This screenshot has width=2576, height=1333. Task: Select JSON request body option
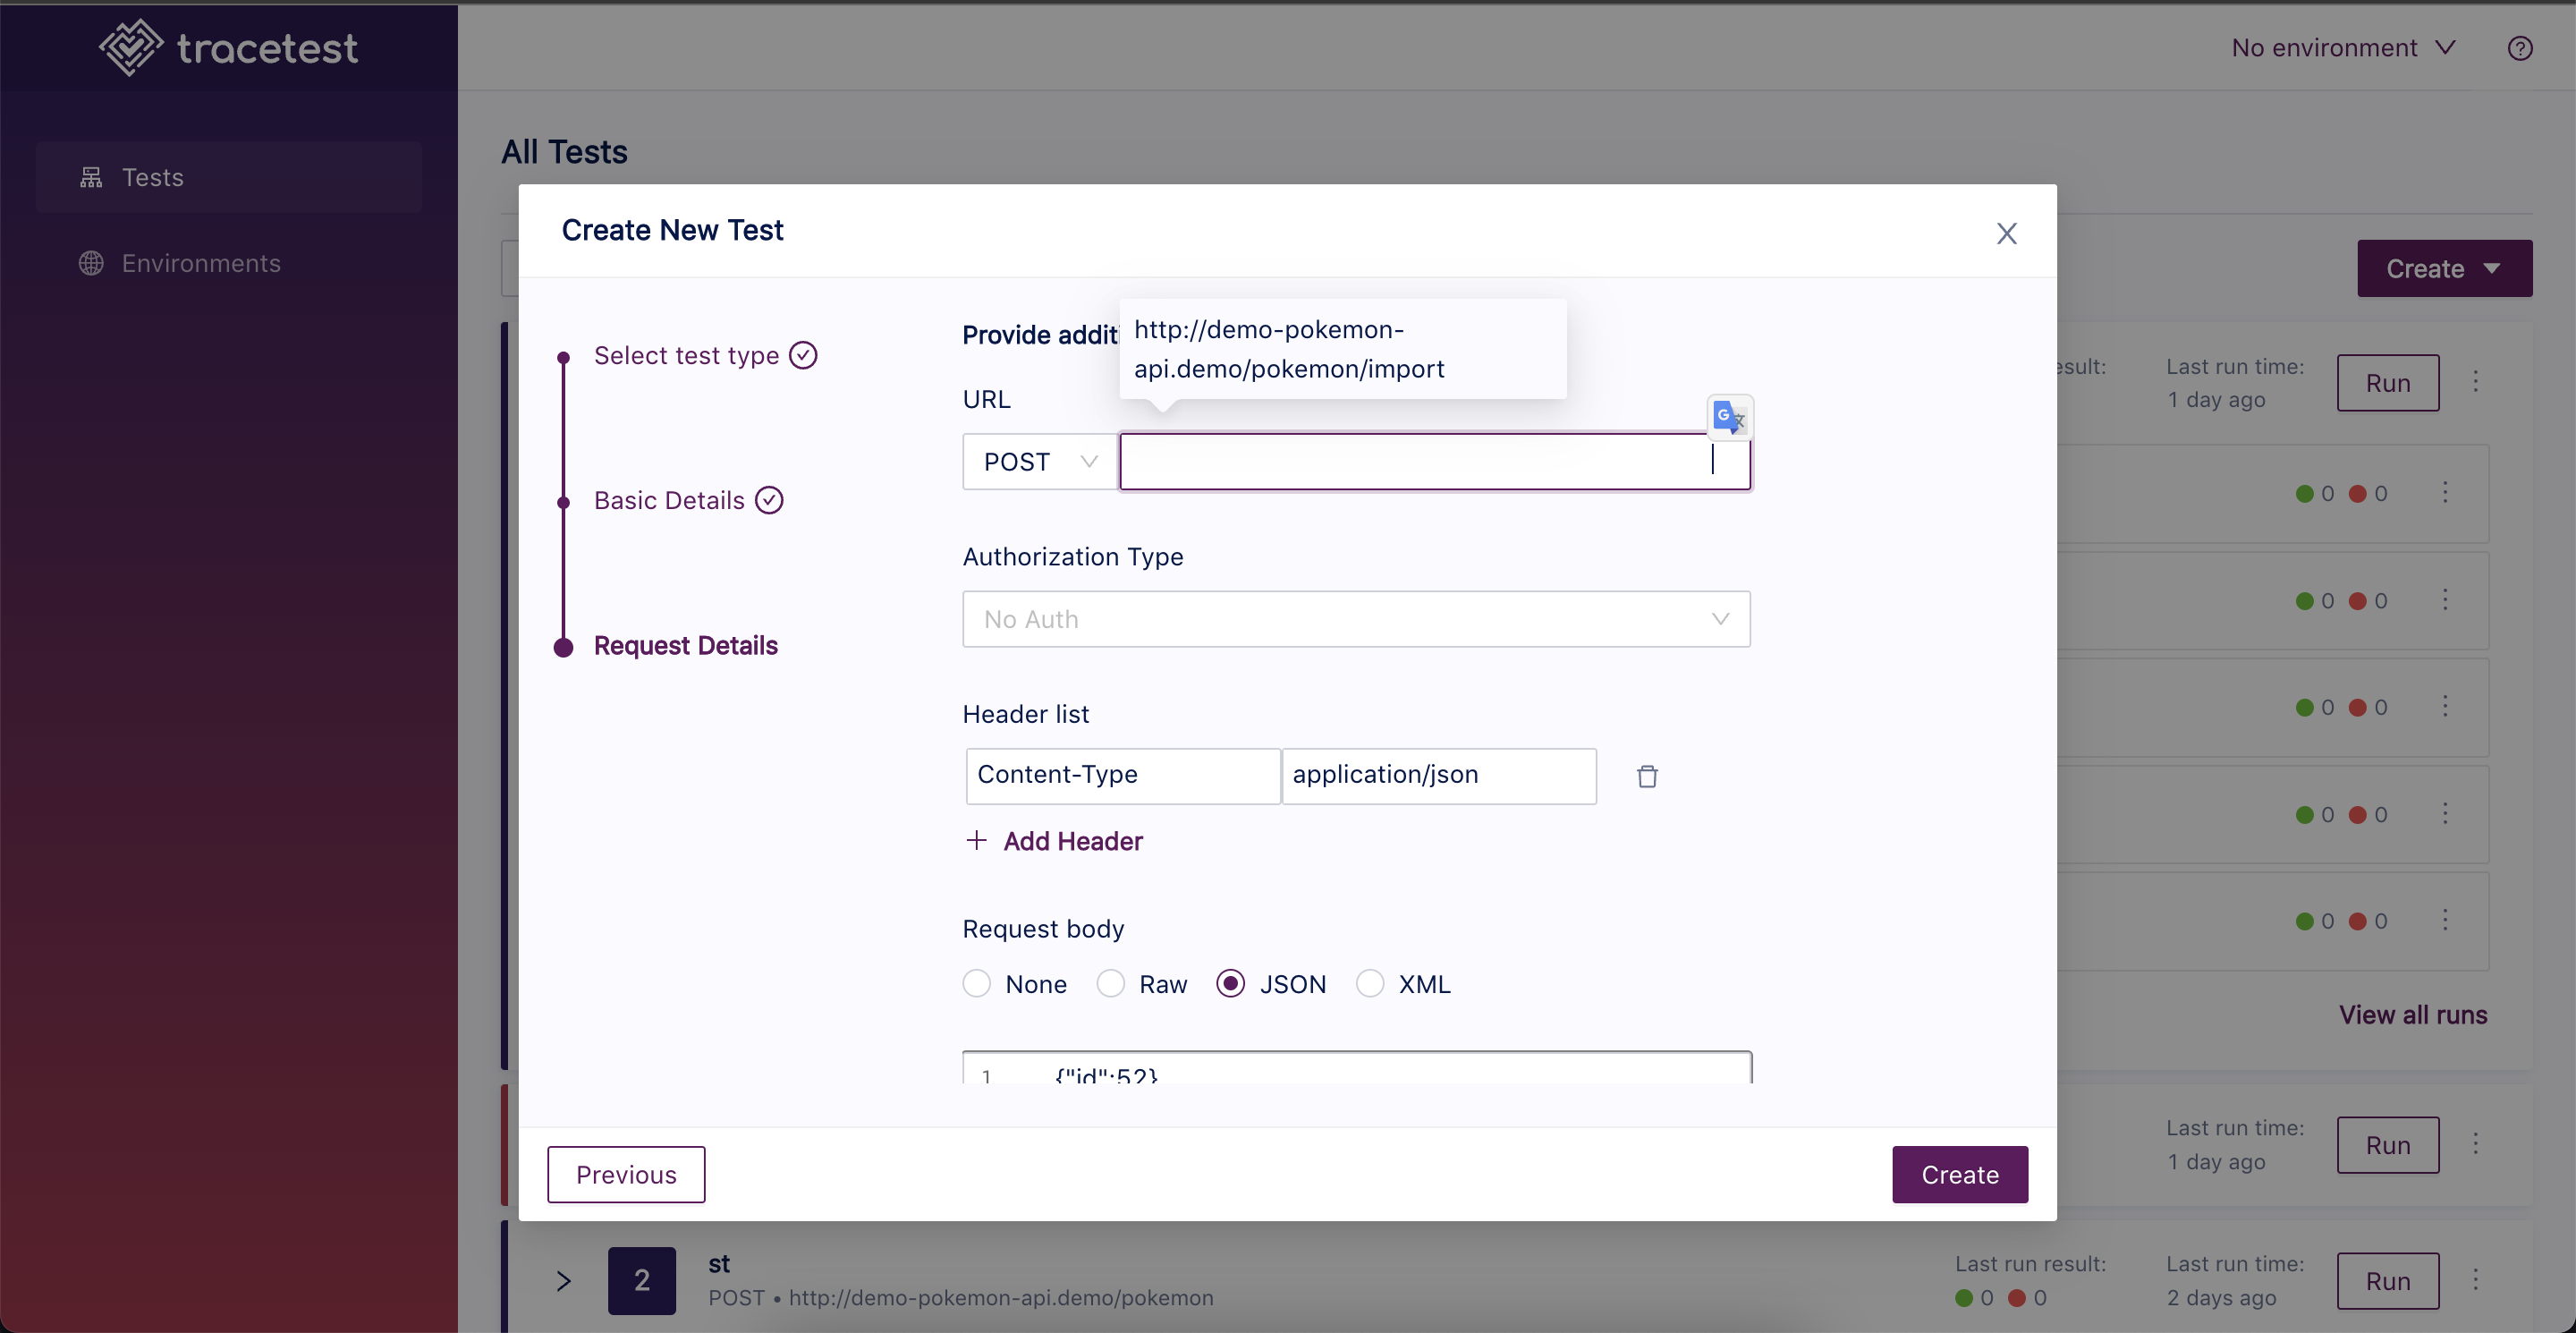point(1230,984)
